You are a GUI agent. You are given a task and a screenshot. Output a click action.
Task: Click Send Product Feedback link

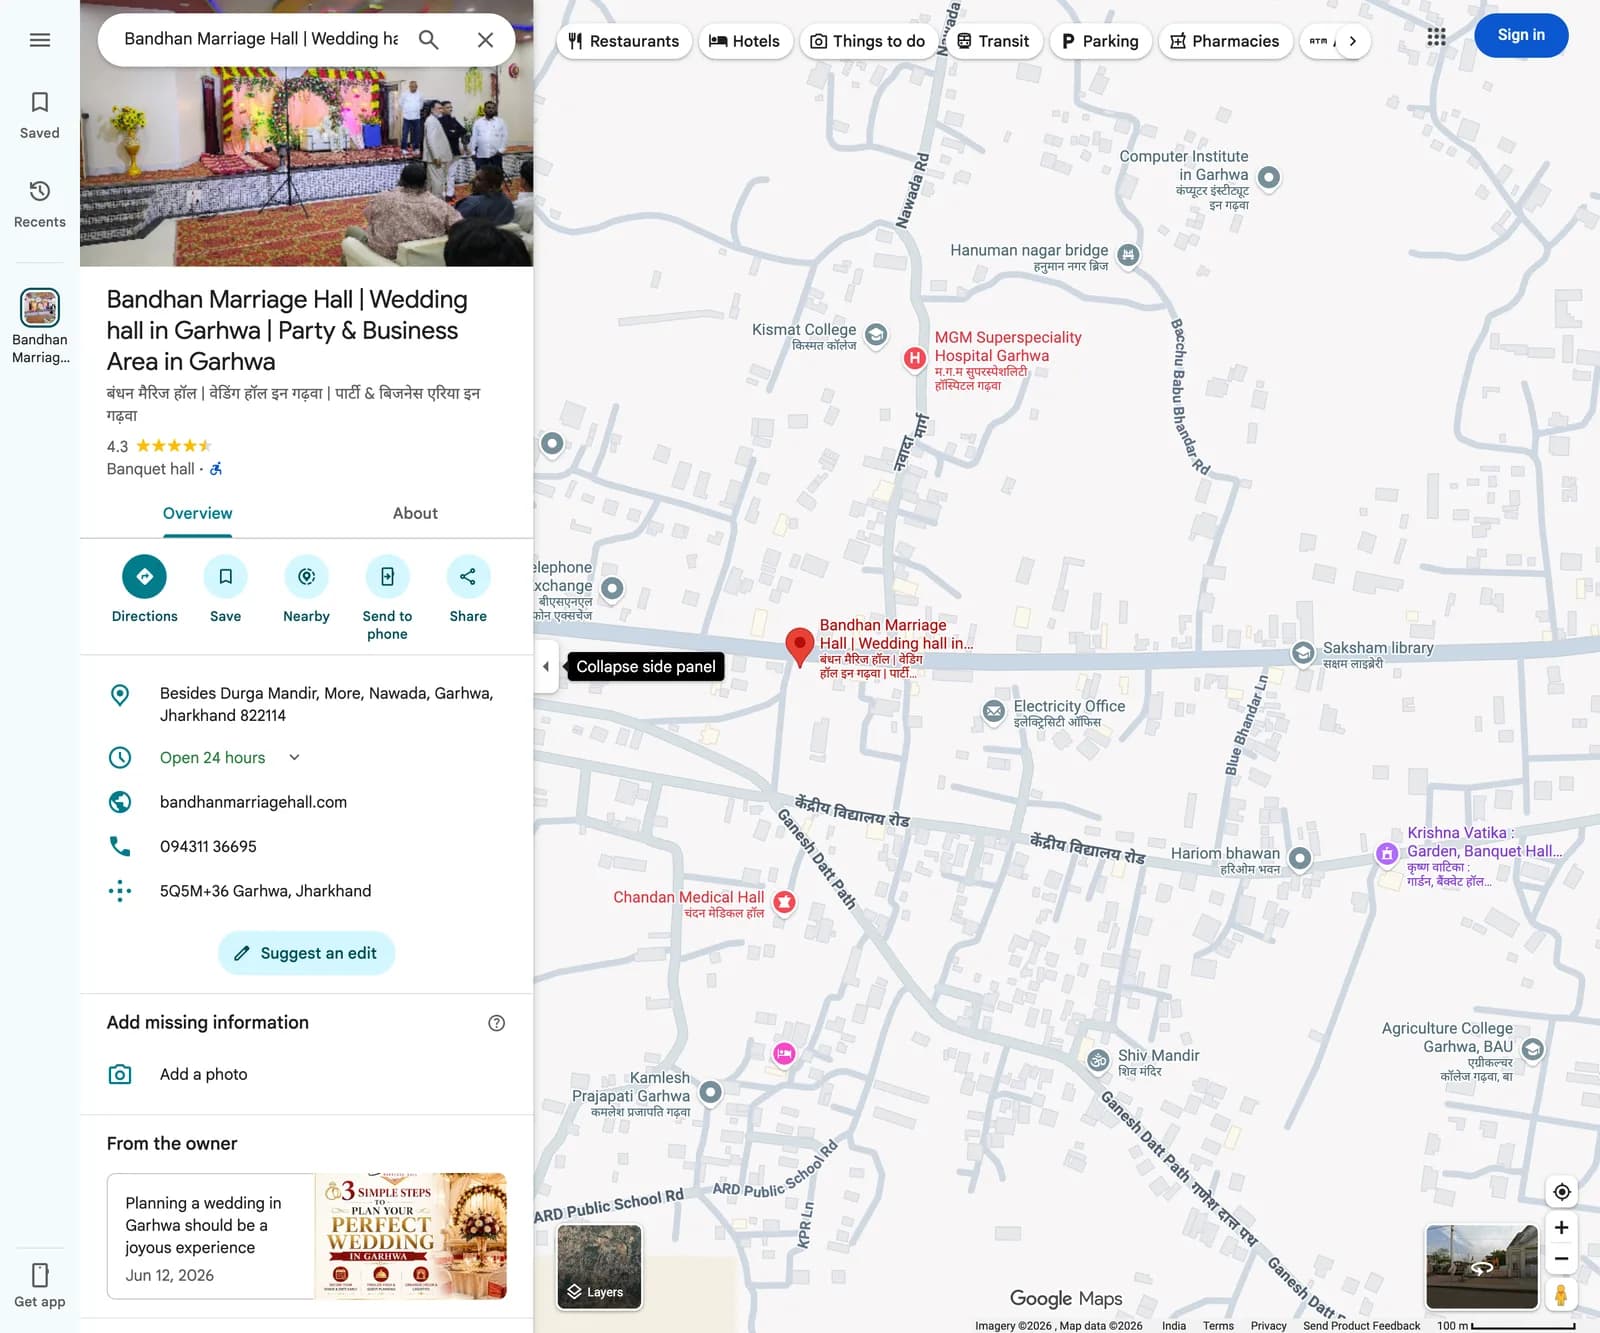1361,1326
